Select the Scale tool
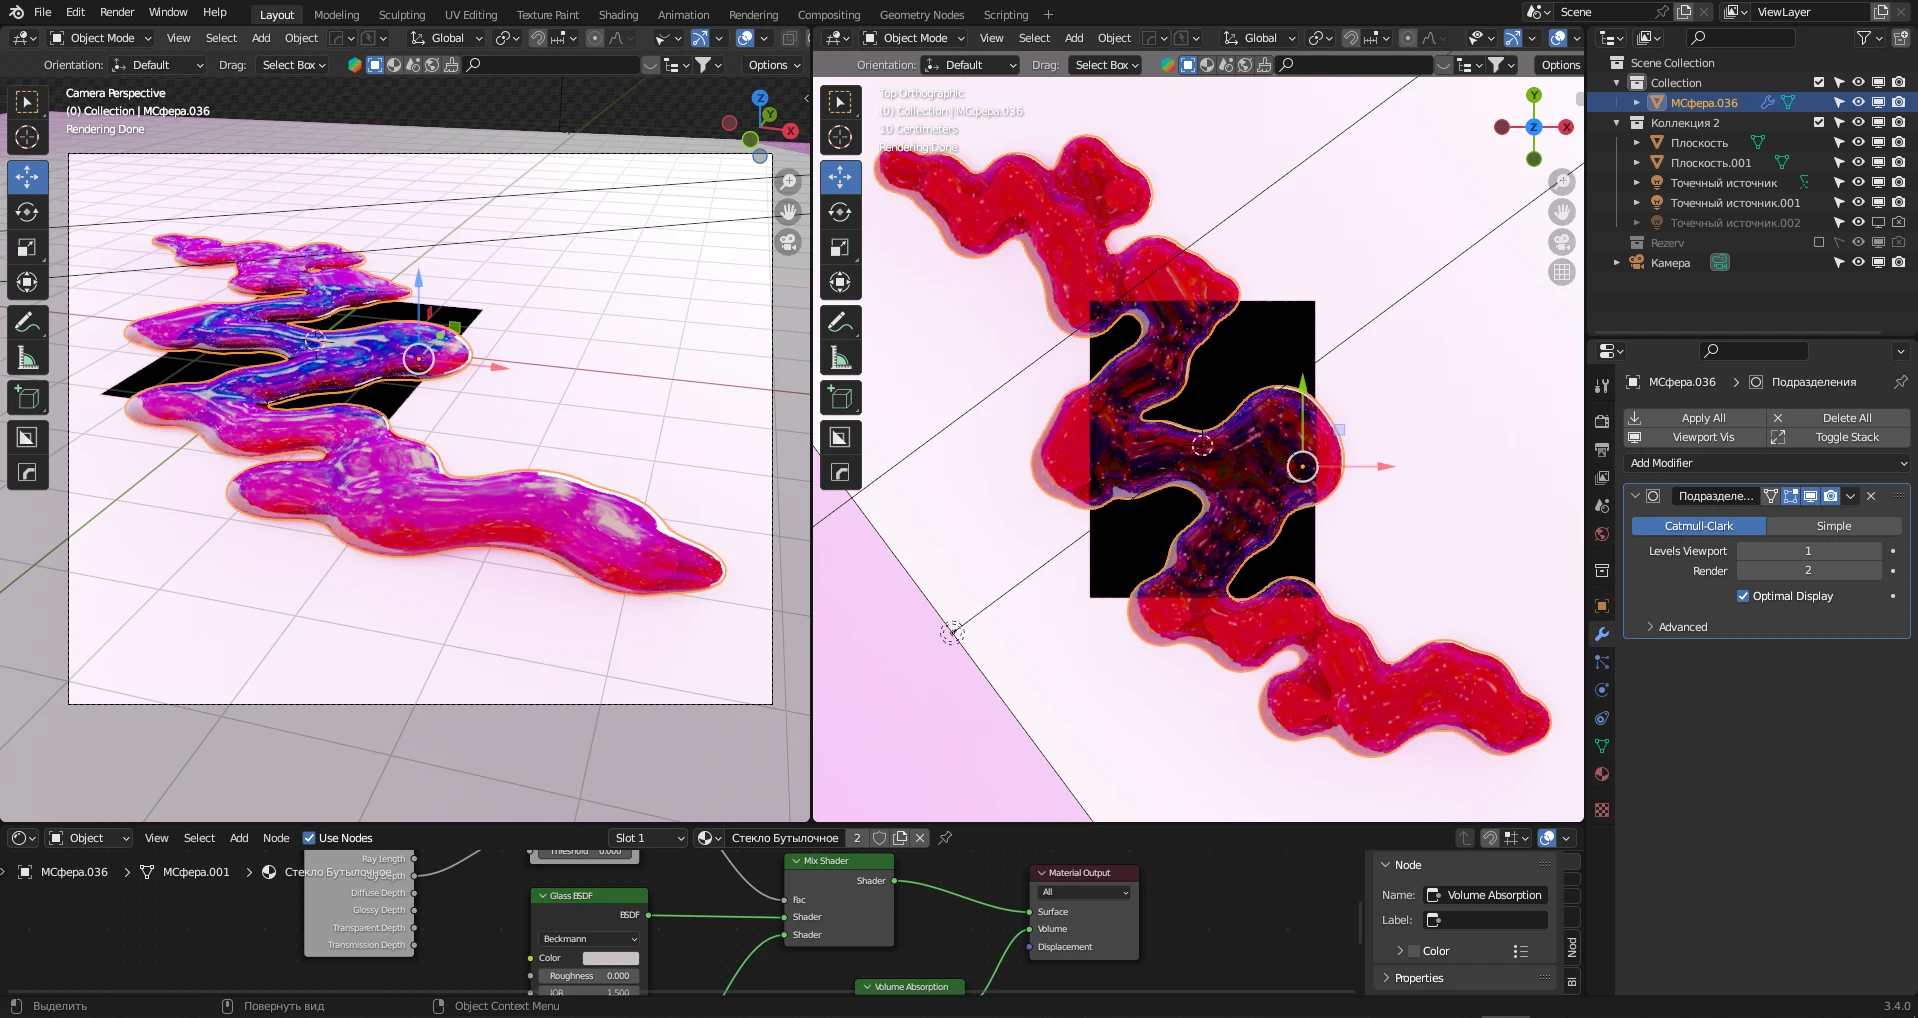1918x1018 pixels. point(27,247)
